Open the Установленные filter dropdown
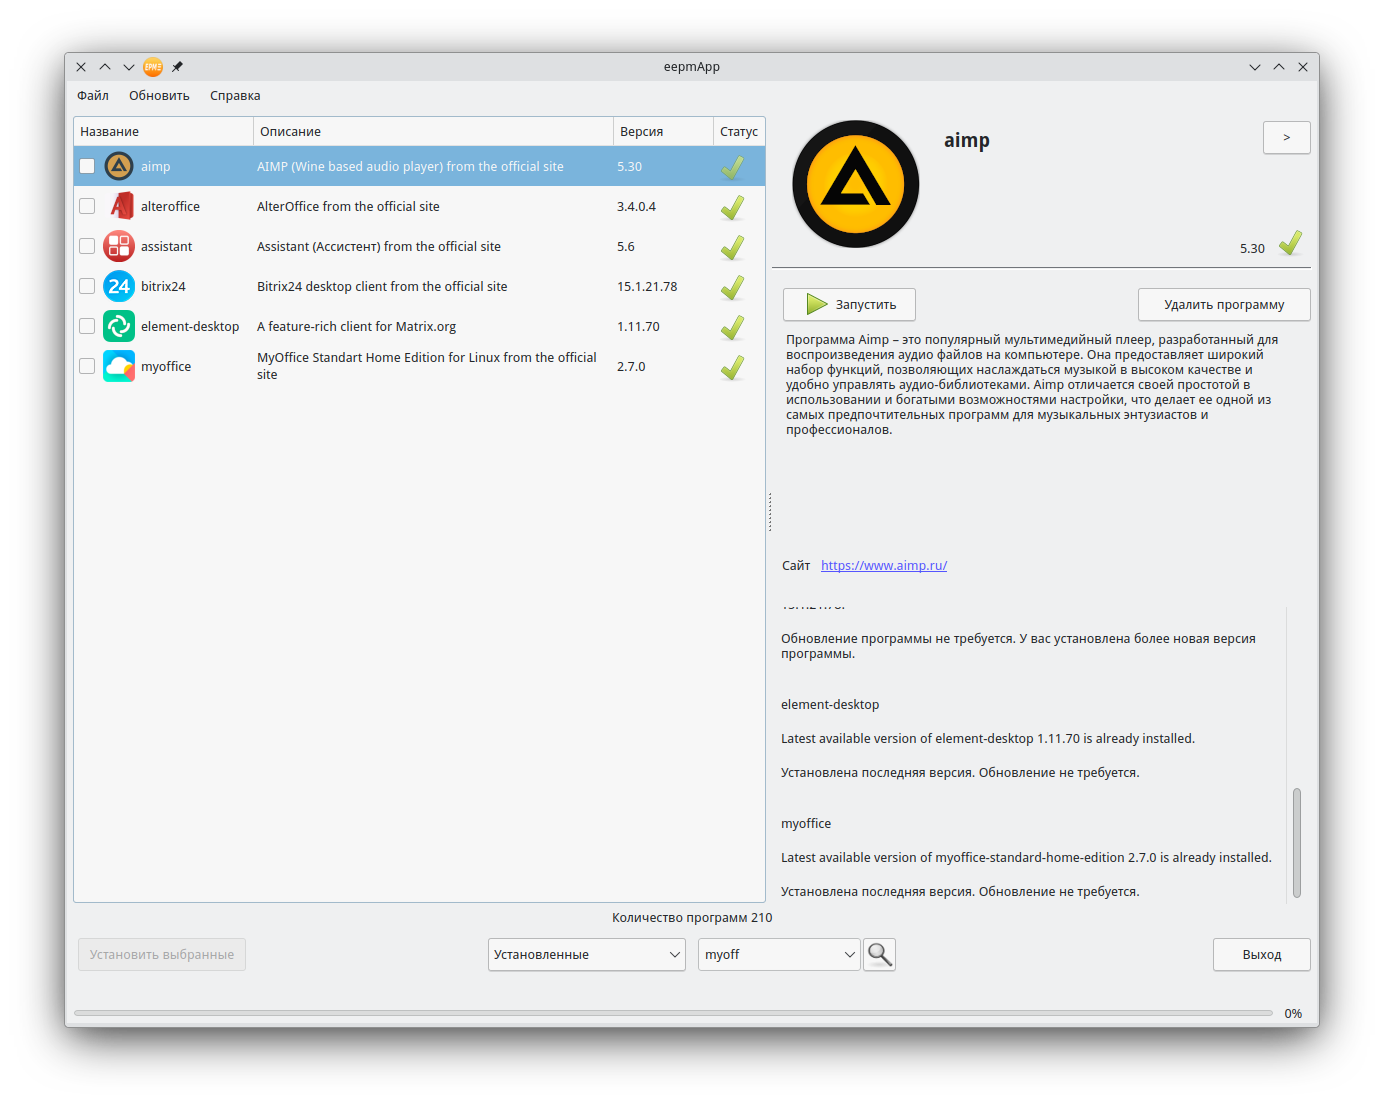Viewport: 1384px width, 1104px height. tap(587, 954)
